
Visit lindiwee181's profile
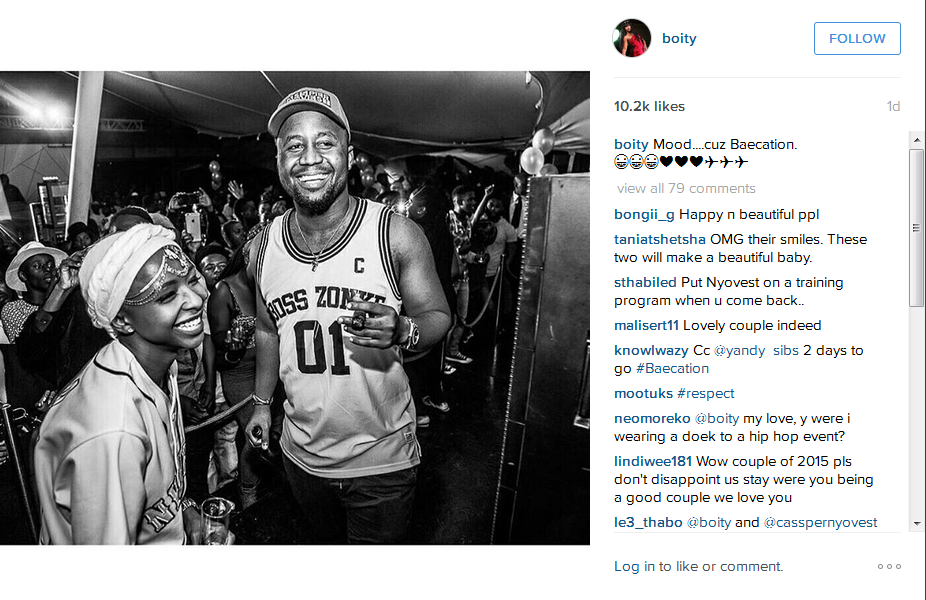(653, 461)
